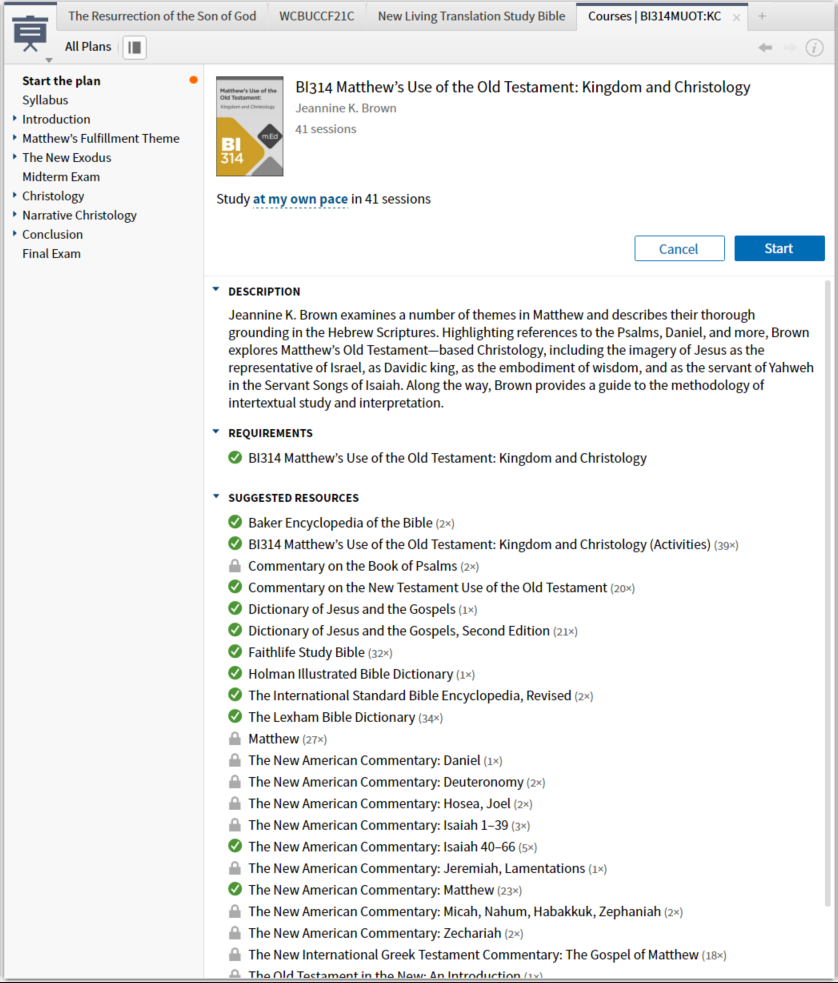Screen dimensions: 838x983
Task: Switch to New Living Translation Study Bible tab
Action: (471, 16)
